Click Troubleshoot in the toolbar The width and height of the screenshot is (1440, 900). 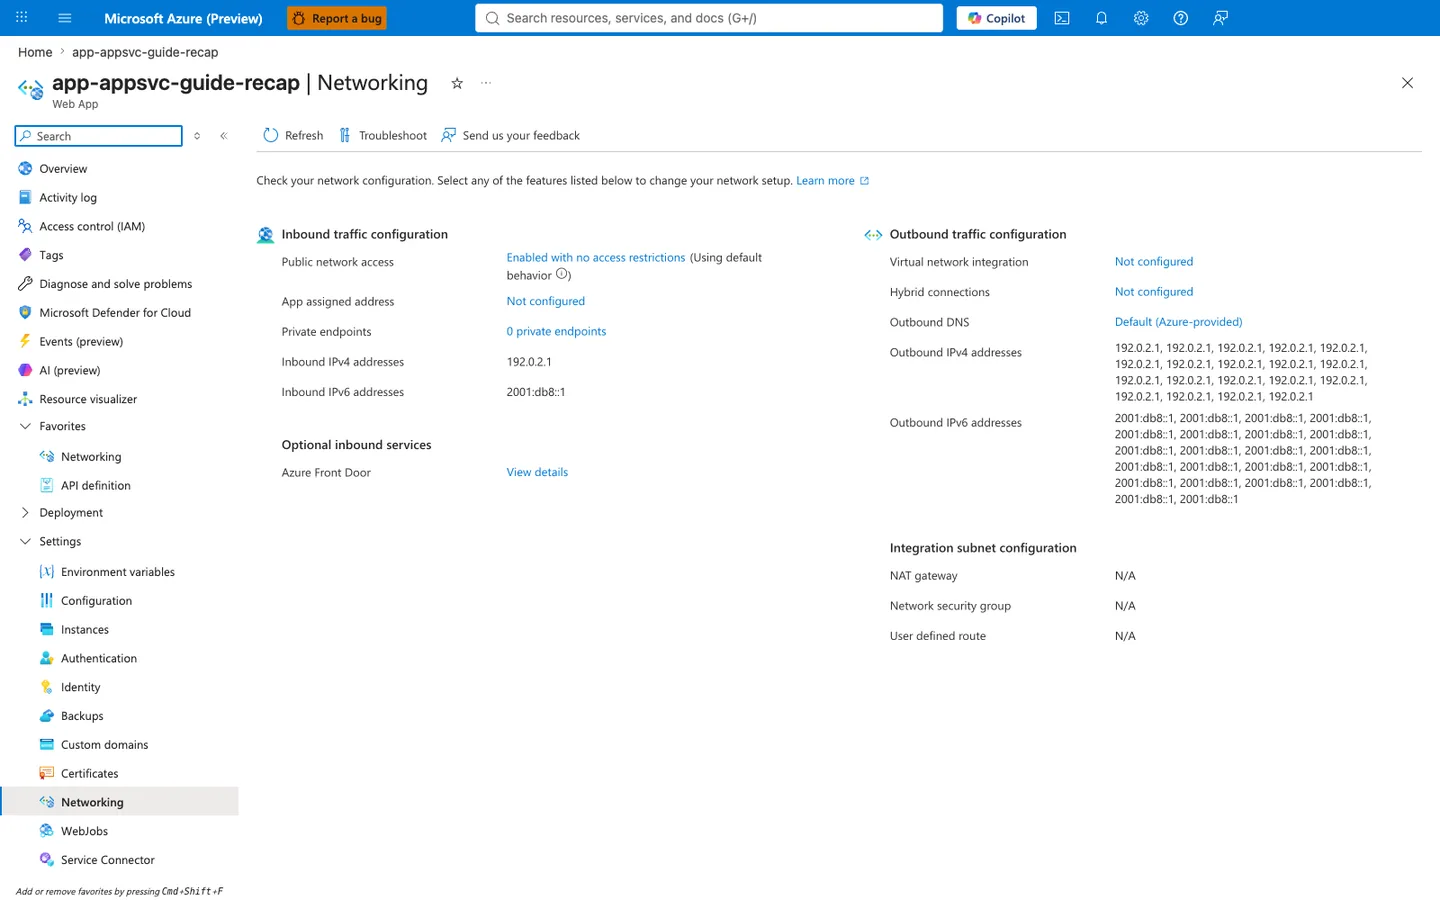pyautogui.click(x=383, y=135)
